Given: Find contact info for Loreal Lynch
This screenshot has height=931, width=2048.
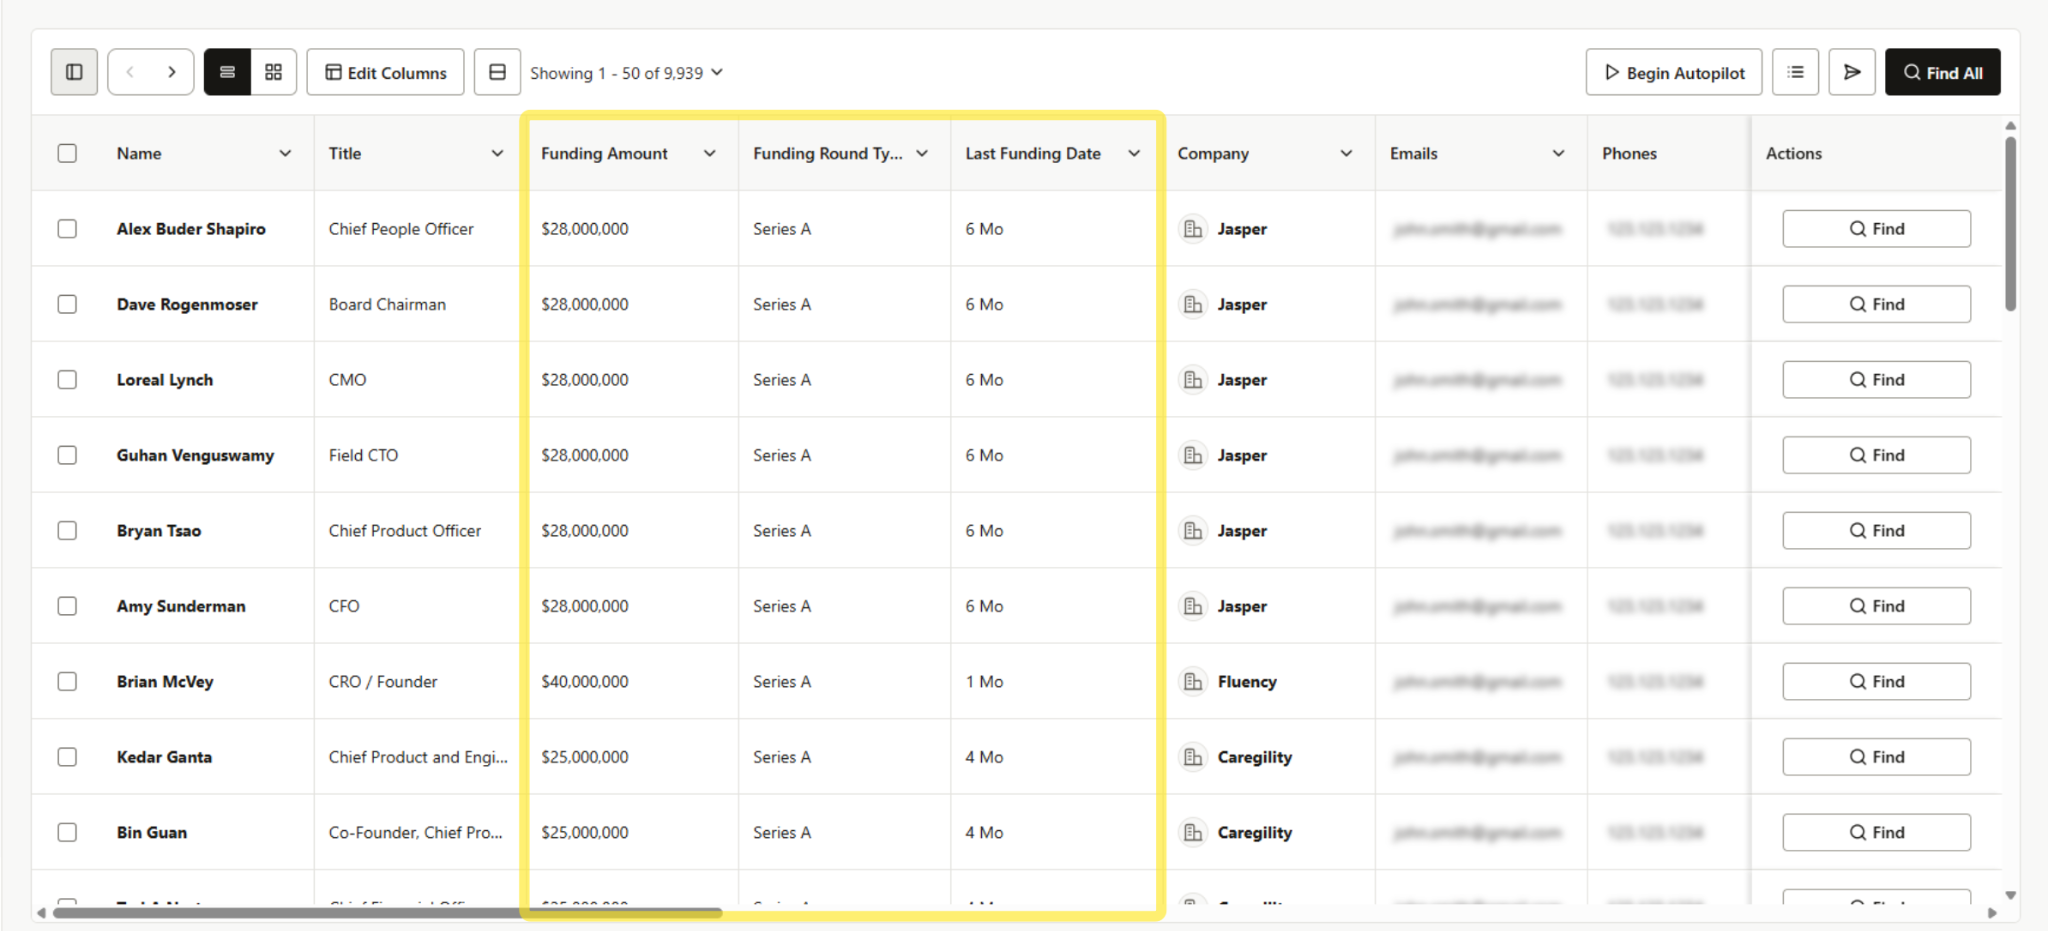Looking at the screenshot, I should pyautogui.click(x=1876, y=380).
